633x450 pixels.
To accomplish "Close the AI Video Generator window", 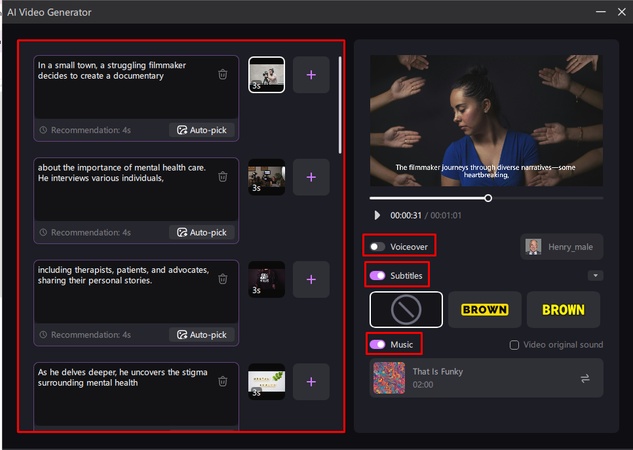I will 622,12.
